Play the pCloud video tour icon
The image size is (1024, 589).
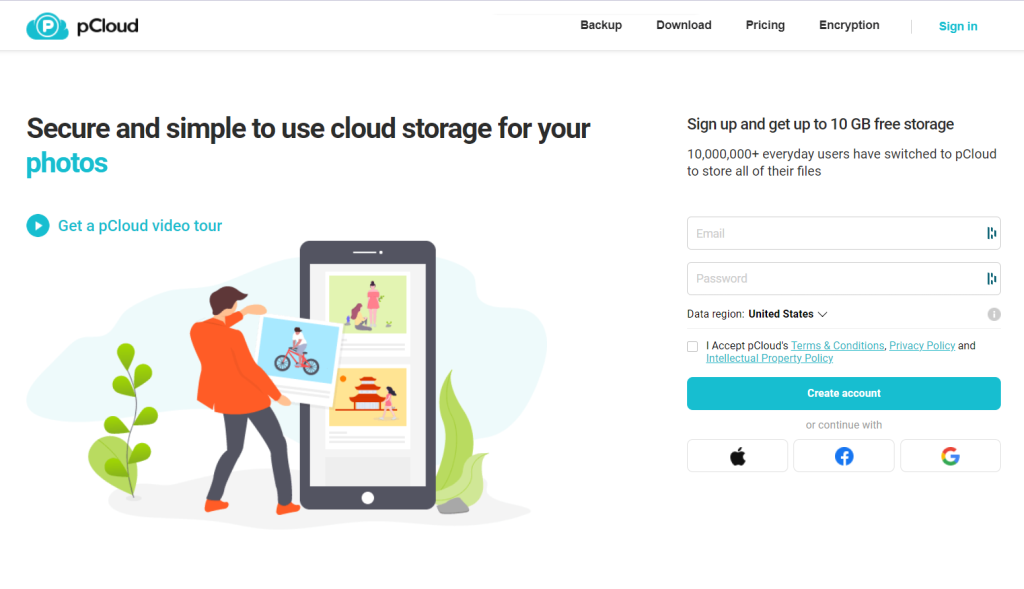pyautogui.click(x=38, y=226)
